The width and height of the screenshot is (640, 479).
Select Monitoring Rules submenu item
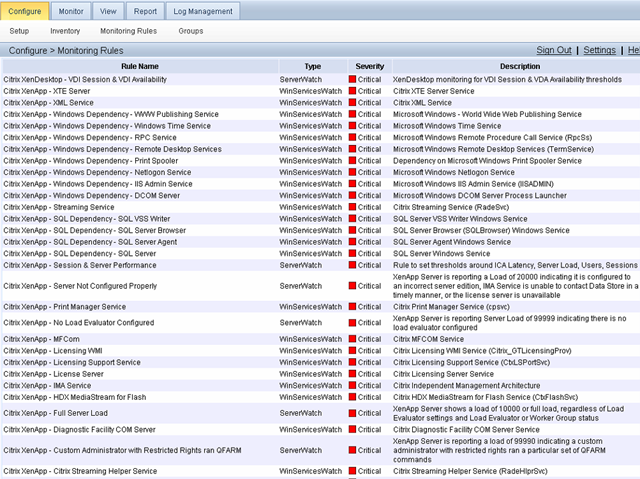point(129,31)
